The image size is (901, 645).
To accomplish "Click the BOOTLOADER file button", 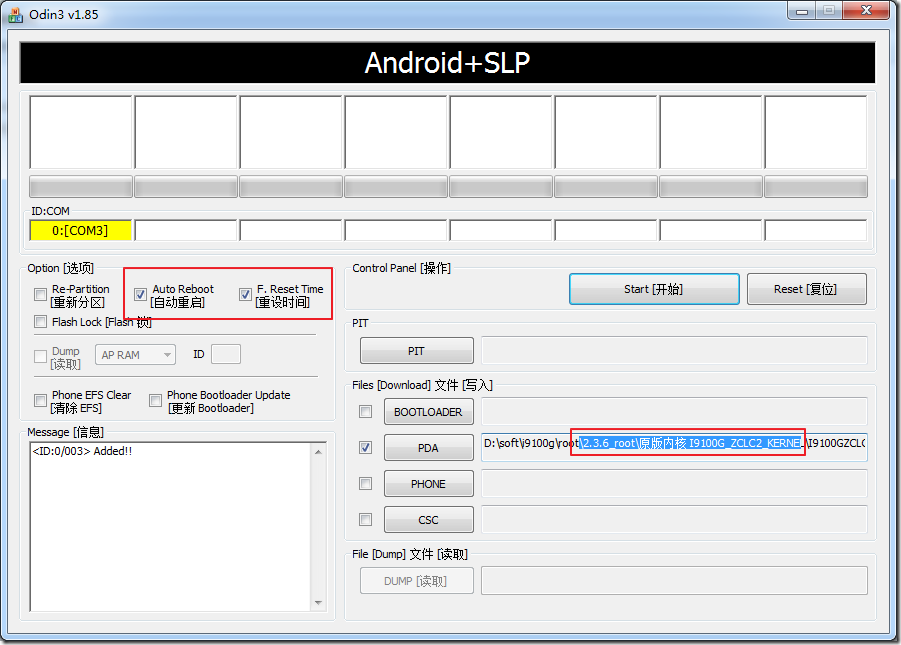I will (x=429, y=412).
